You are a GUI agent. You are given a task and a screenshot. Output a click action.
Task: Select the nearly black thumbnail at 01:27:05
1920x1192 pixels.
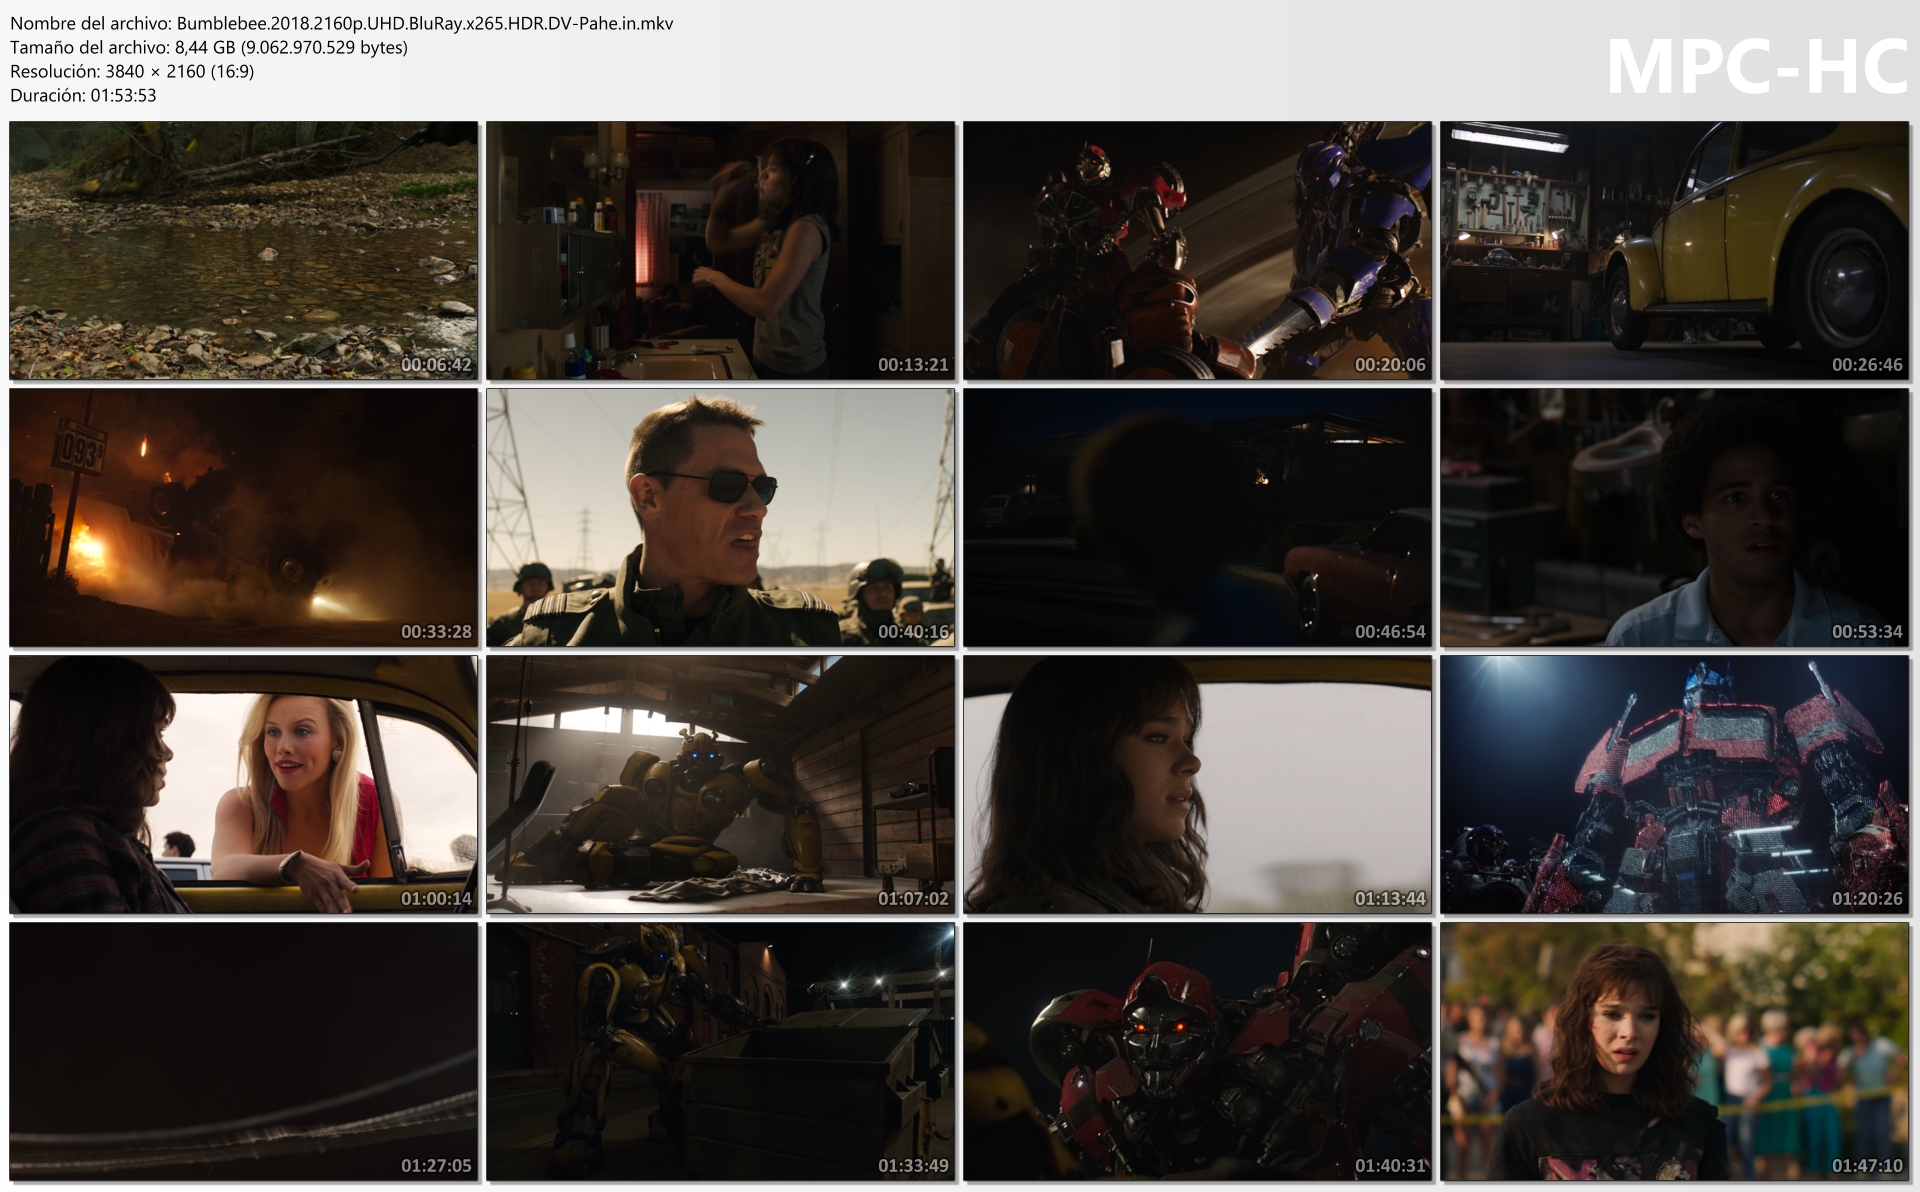point(243,1051)
